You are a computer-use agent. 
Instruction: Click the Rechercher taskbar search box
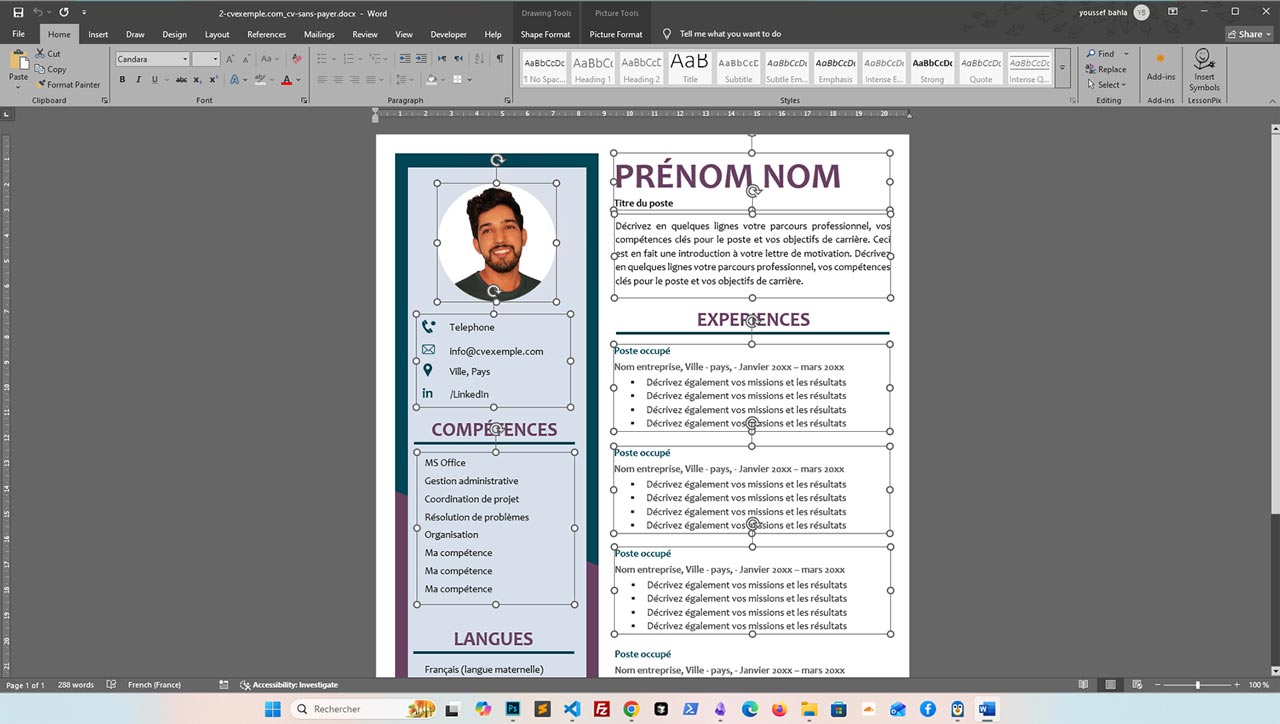click(364, 709)
